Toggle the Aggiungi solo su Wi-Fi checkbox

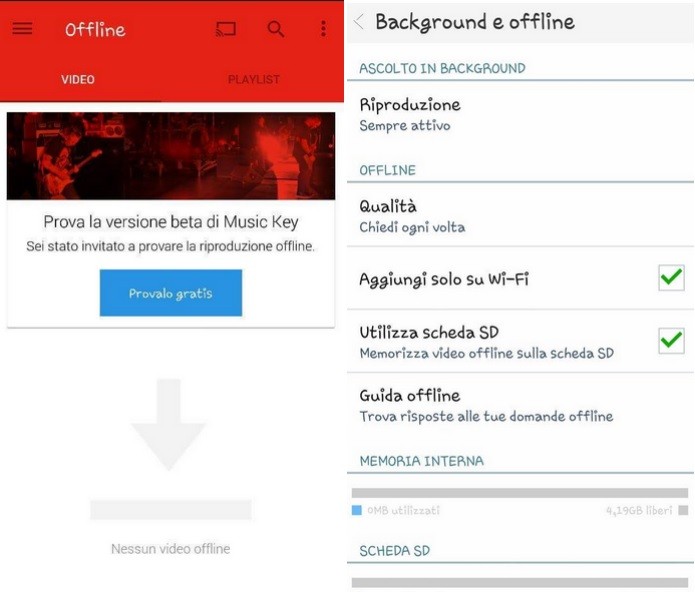[x=671, y=278]
